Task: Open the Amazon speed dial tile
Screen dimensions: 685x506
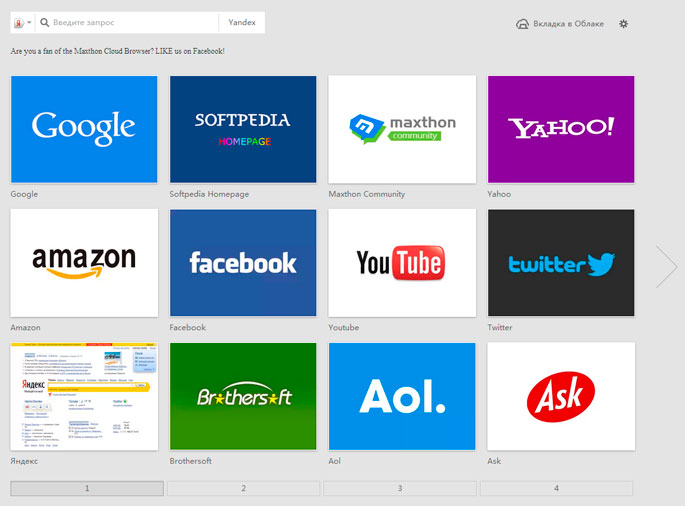Action: coord(84,263)
